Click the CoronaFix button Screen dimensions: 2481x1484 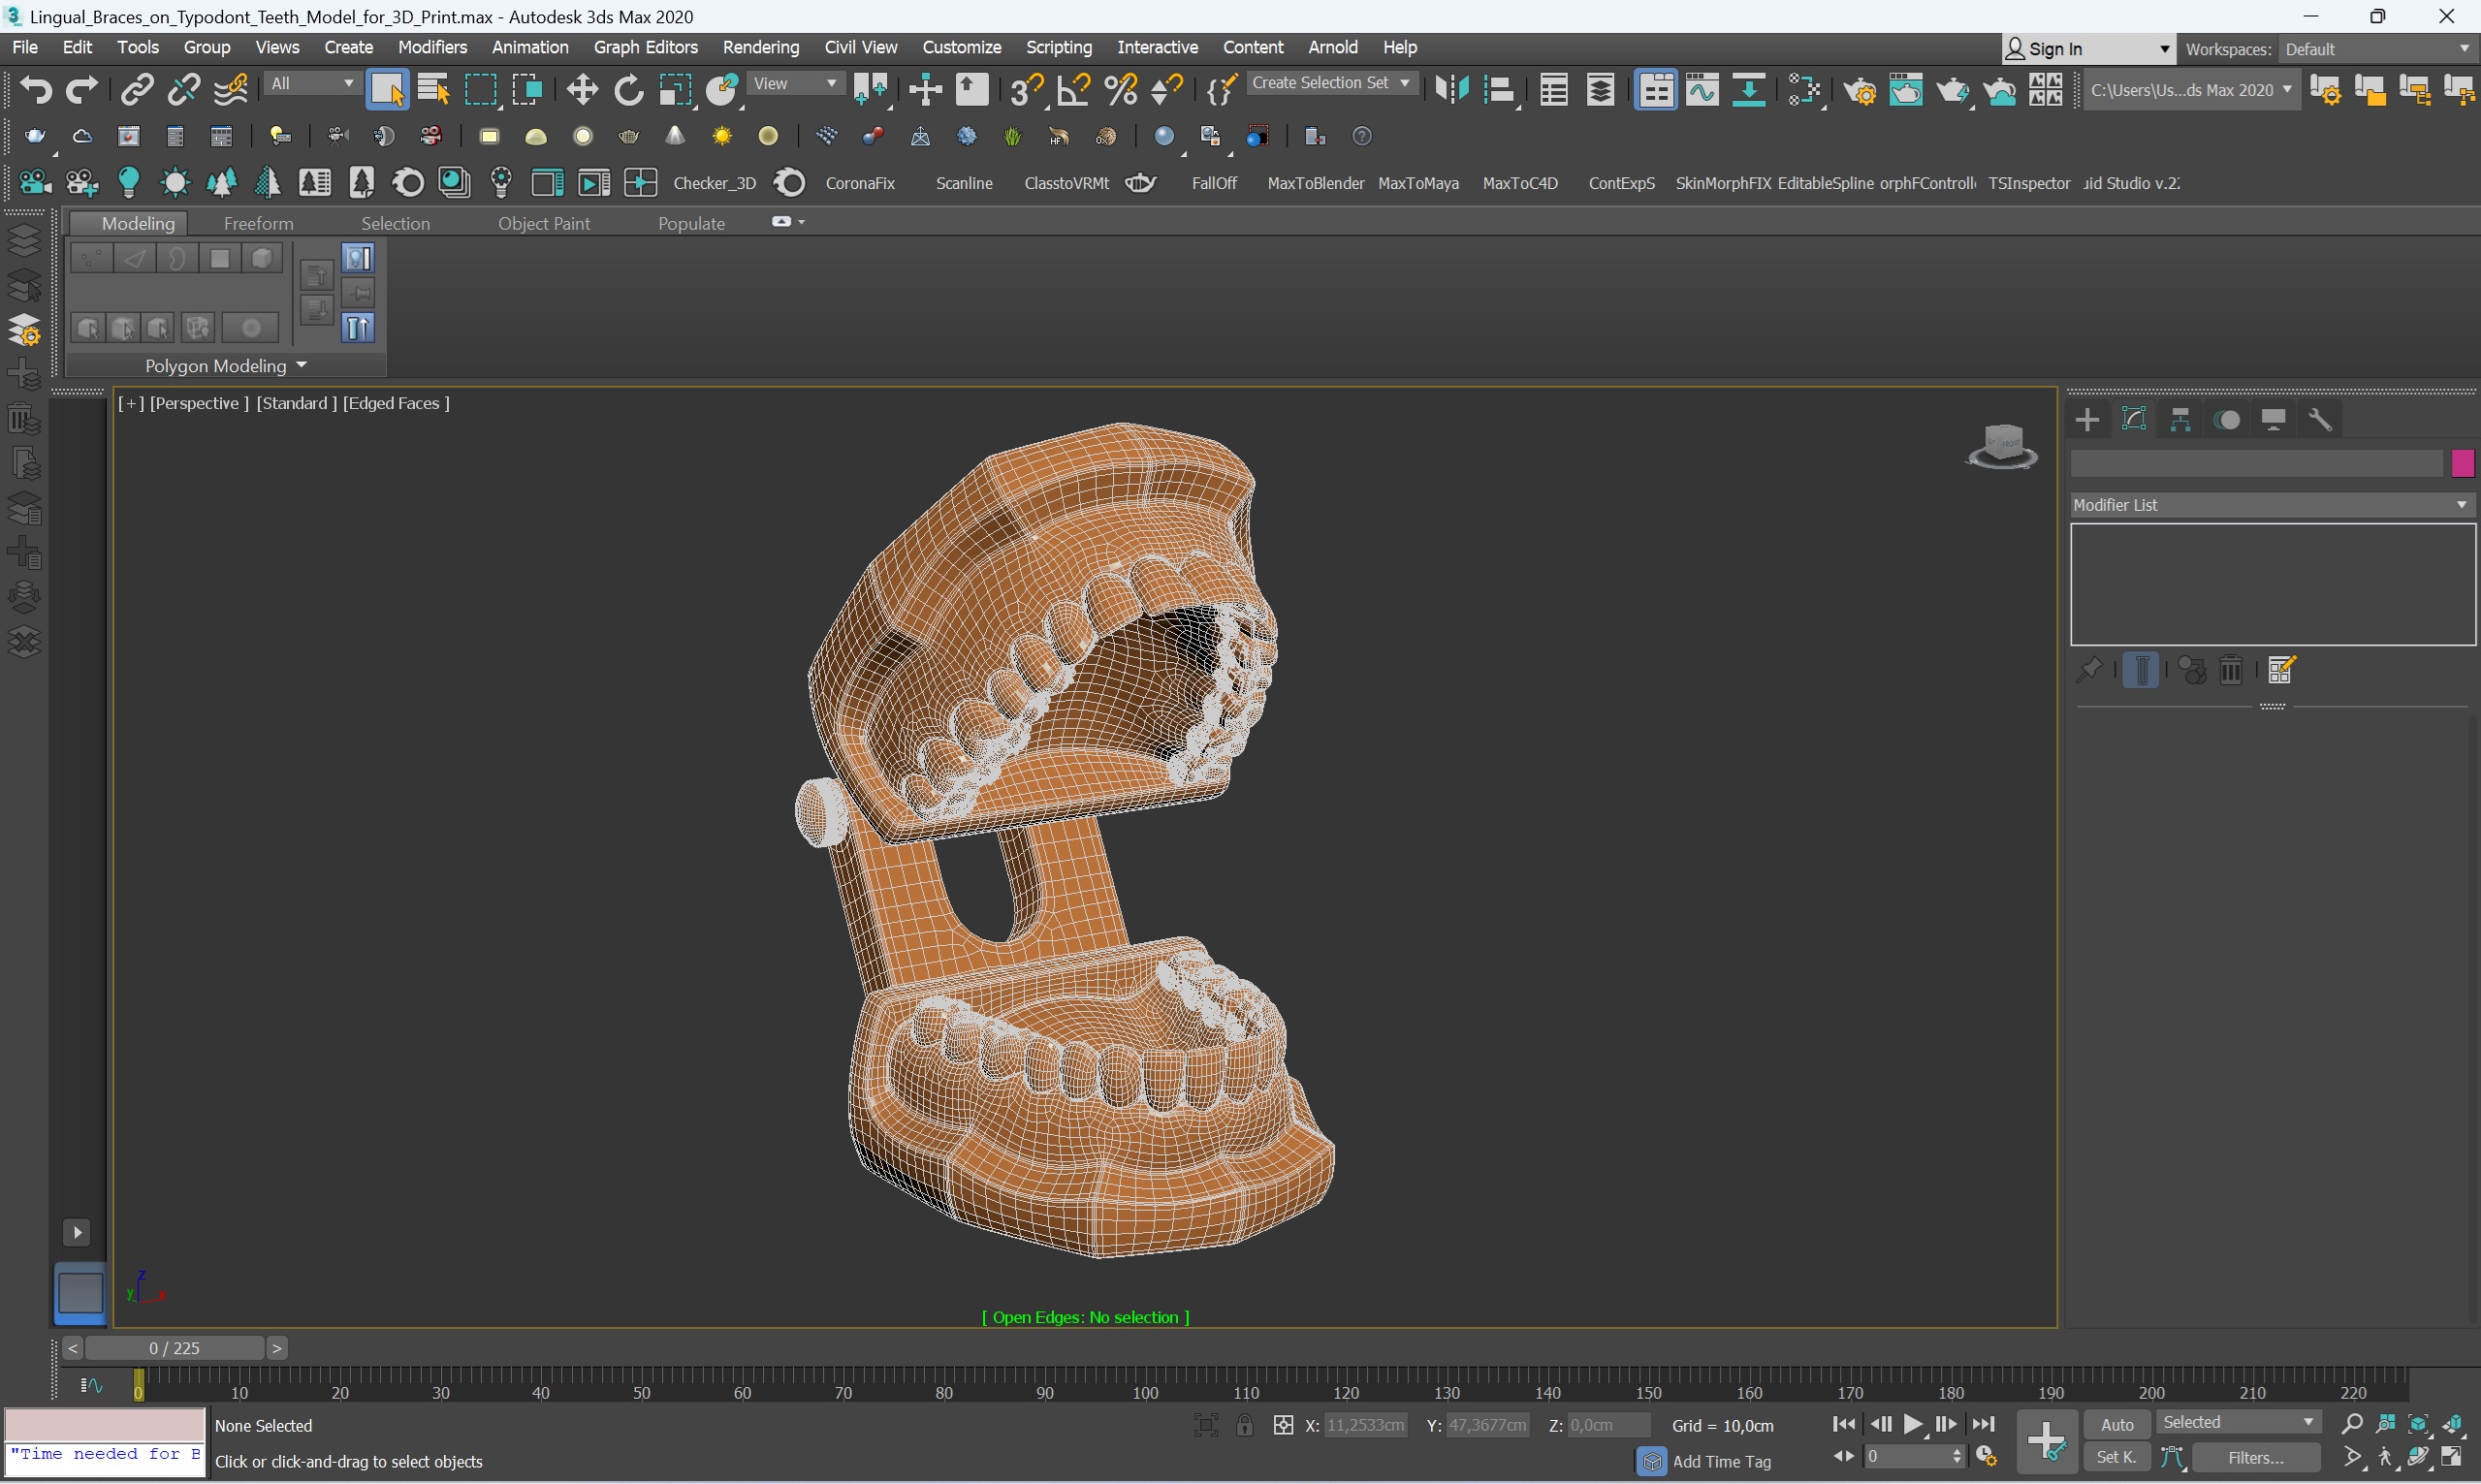tap(859, 183)
